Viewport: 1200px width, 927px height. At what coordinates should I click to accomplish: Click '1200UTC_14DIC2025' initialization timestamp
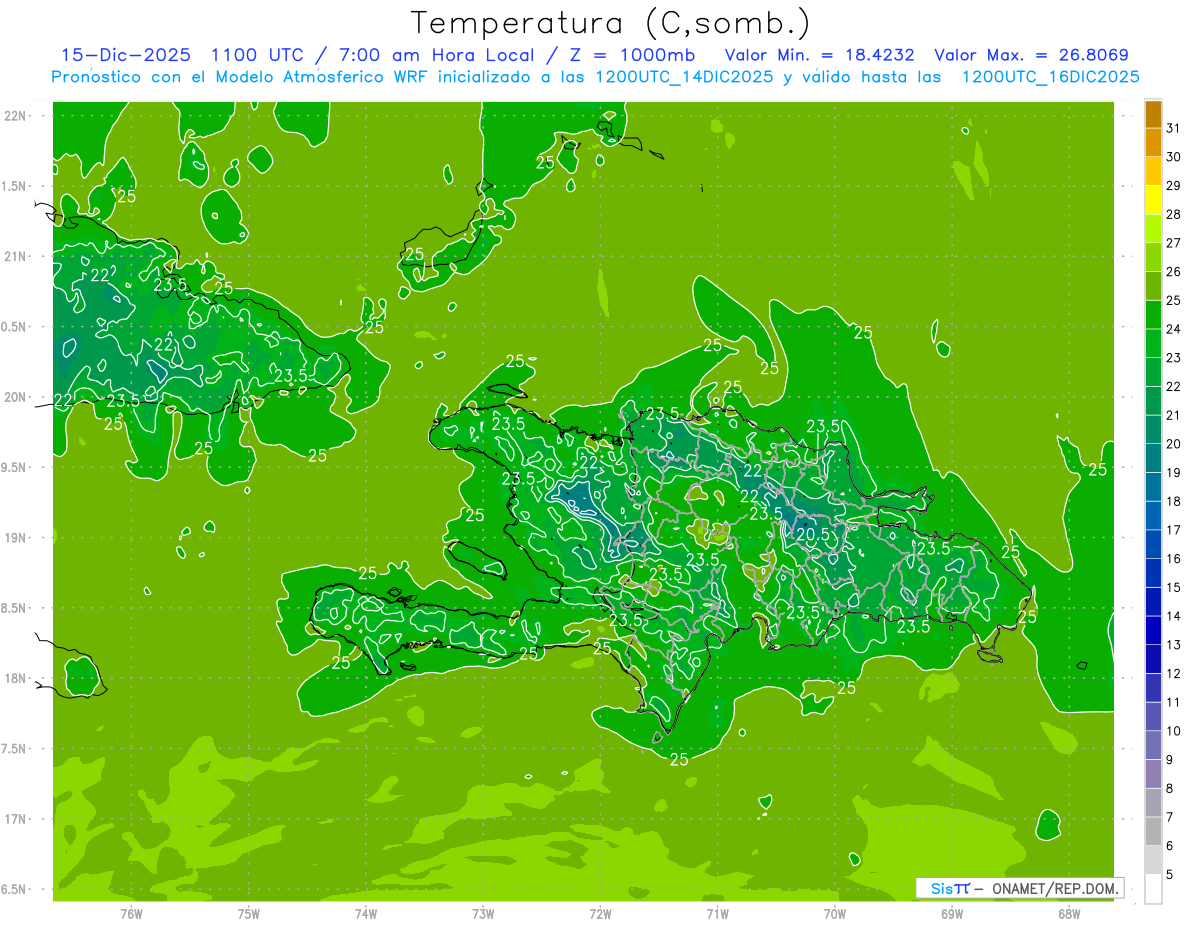click(685, 77)
